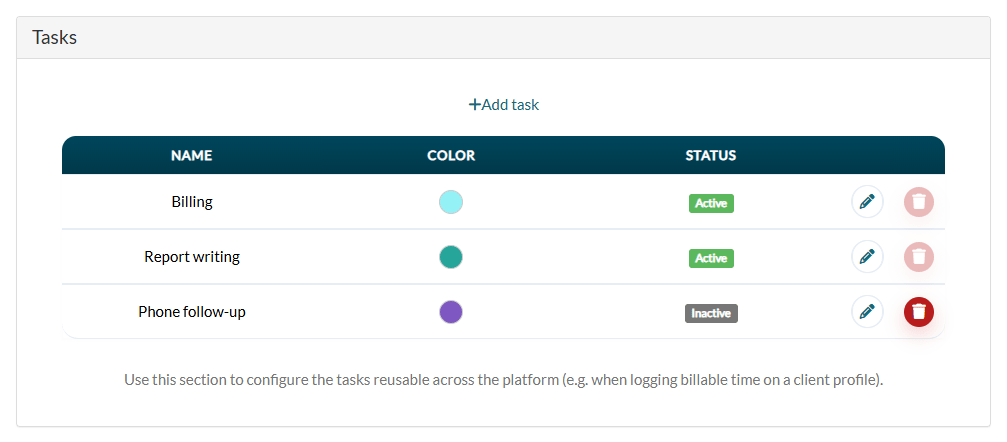Image resolution: width=1007 pixels, height=442 pixels.
Task: Select the Report writing task name
Action: 192,257
